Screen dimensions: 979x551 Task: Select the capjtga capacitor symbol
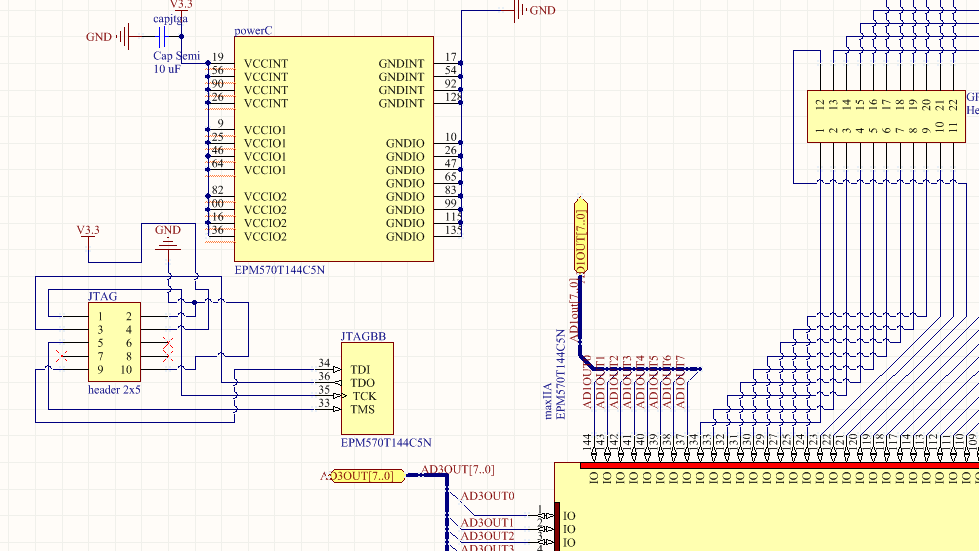point(162,37)
